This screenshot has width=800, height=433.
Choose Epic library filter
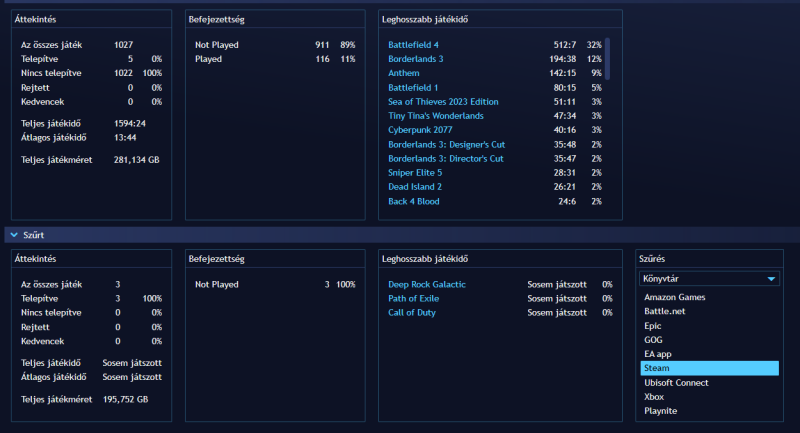[653, 325]
